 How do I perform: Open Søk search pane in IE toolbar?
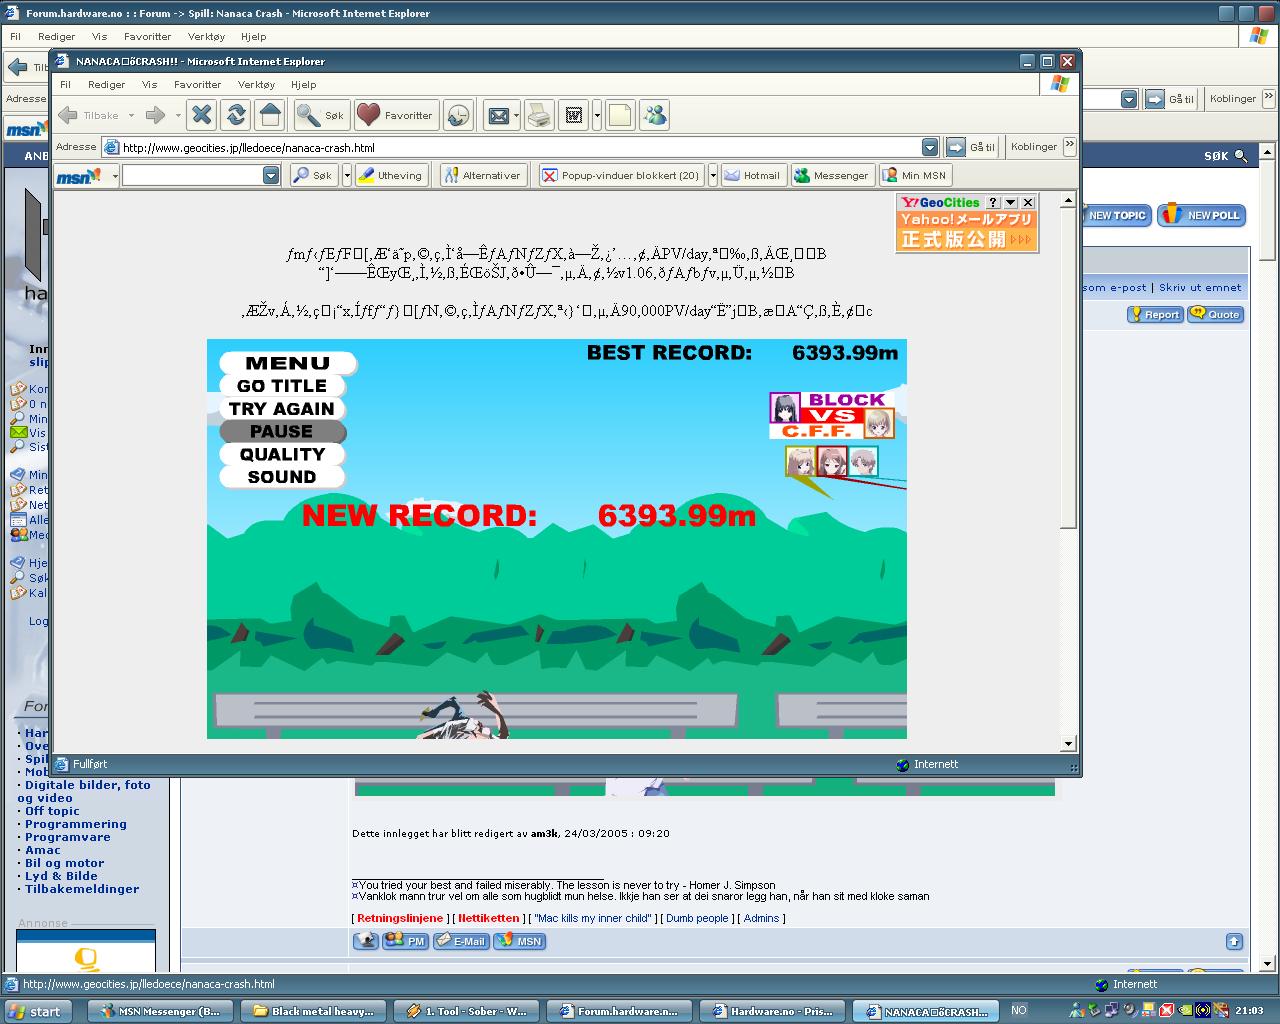coord(321,115)
